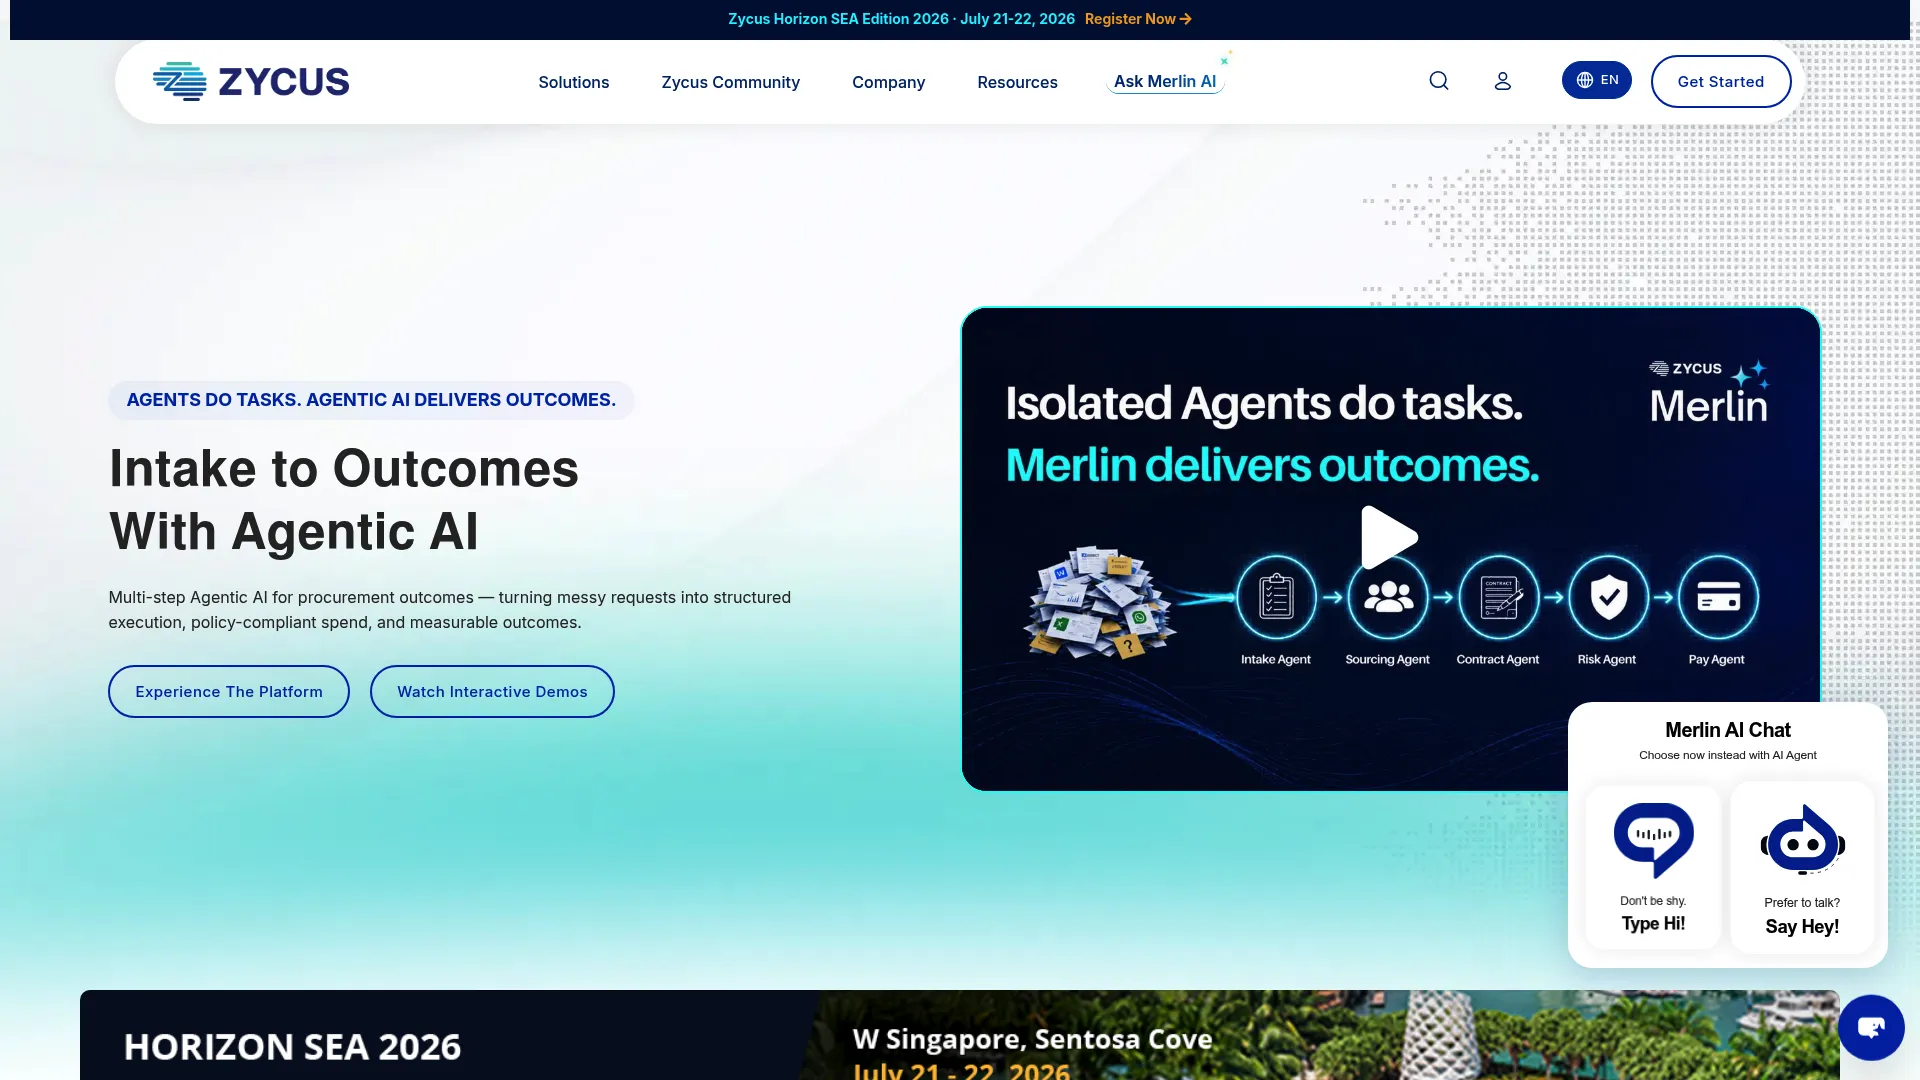Click the Sourcing Agent people icon

(x=1388, y=597)
